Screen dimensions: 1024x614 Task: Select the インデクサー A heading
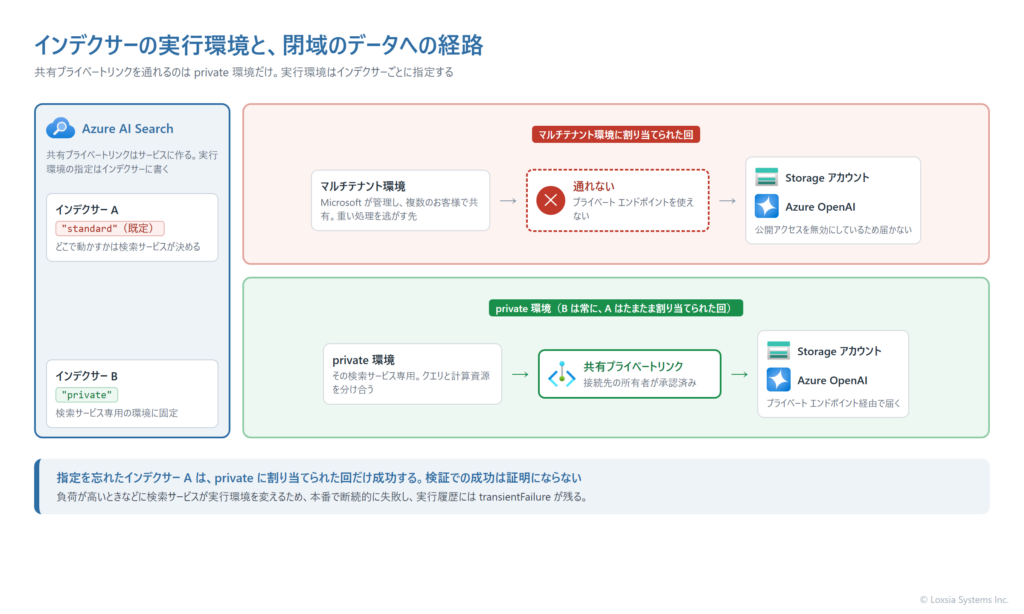pyautogui.click(x=87, y=210)
